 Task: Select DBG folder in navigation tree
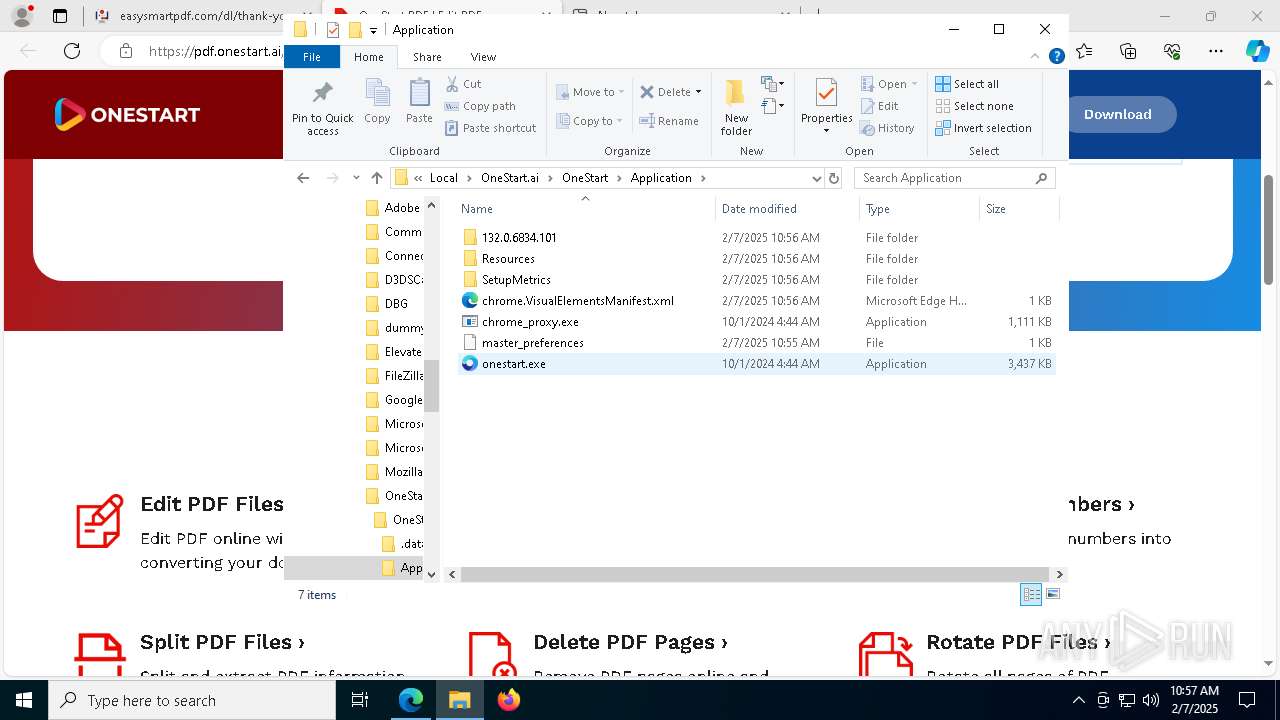tap(388, 304)
